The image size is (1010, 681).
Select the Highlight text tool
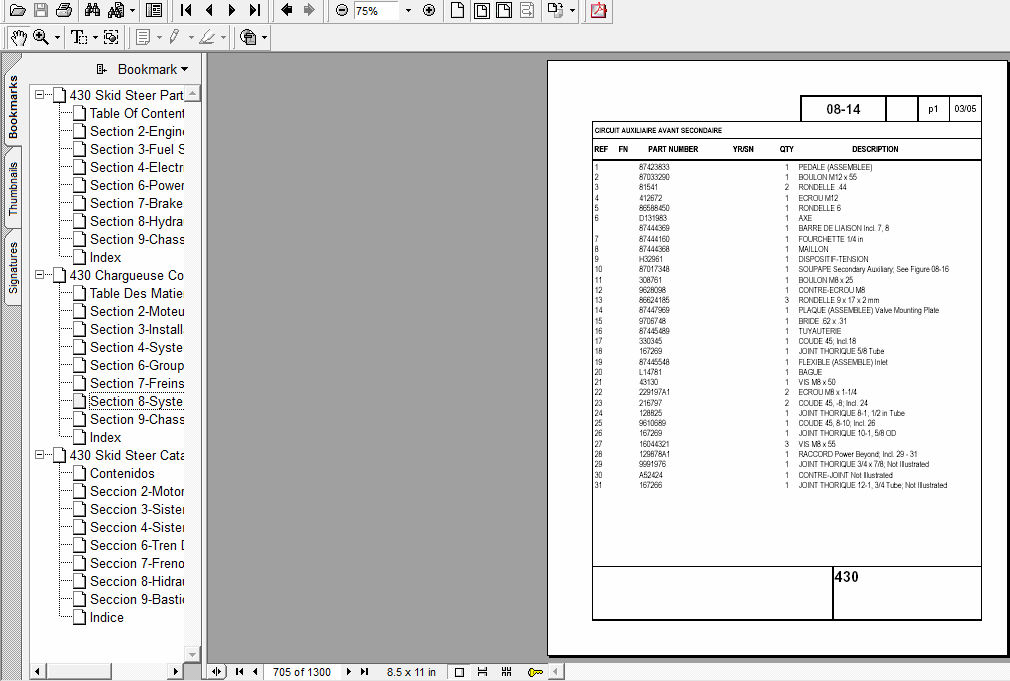tap(207, 37)
